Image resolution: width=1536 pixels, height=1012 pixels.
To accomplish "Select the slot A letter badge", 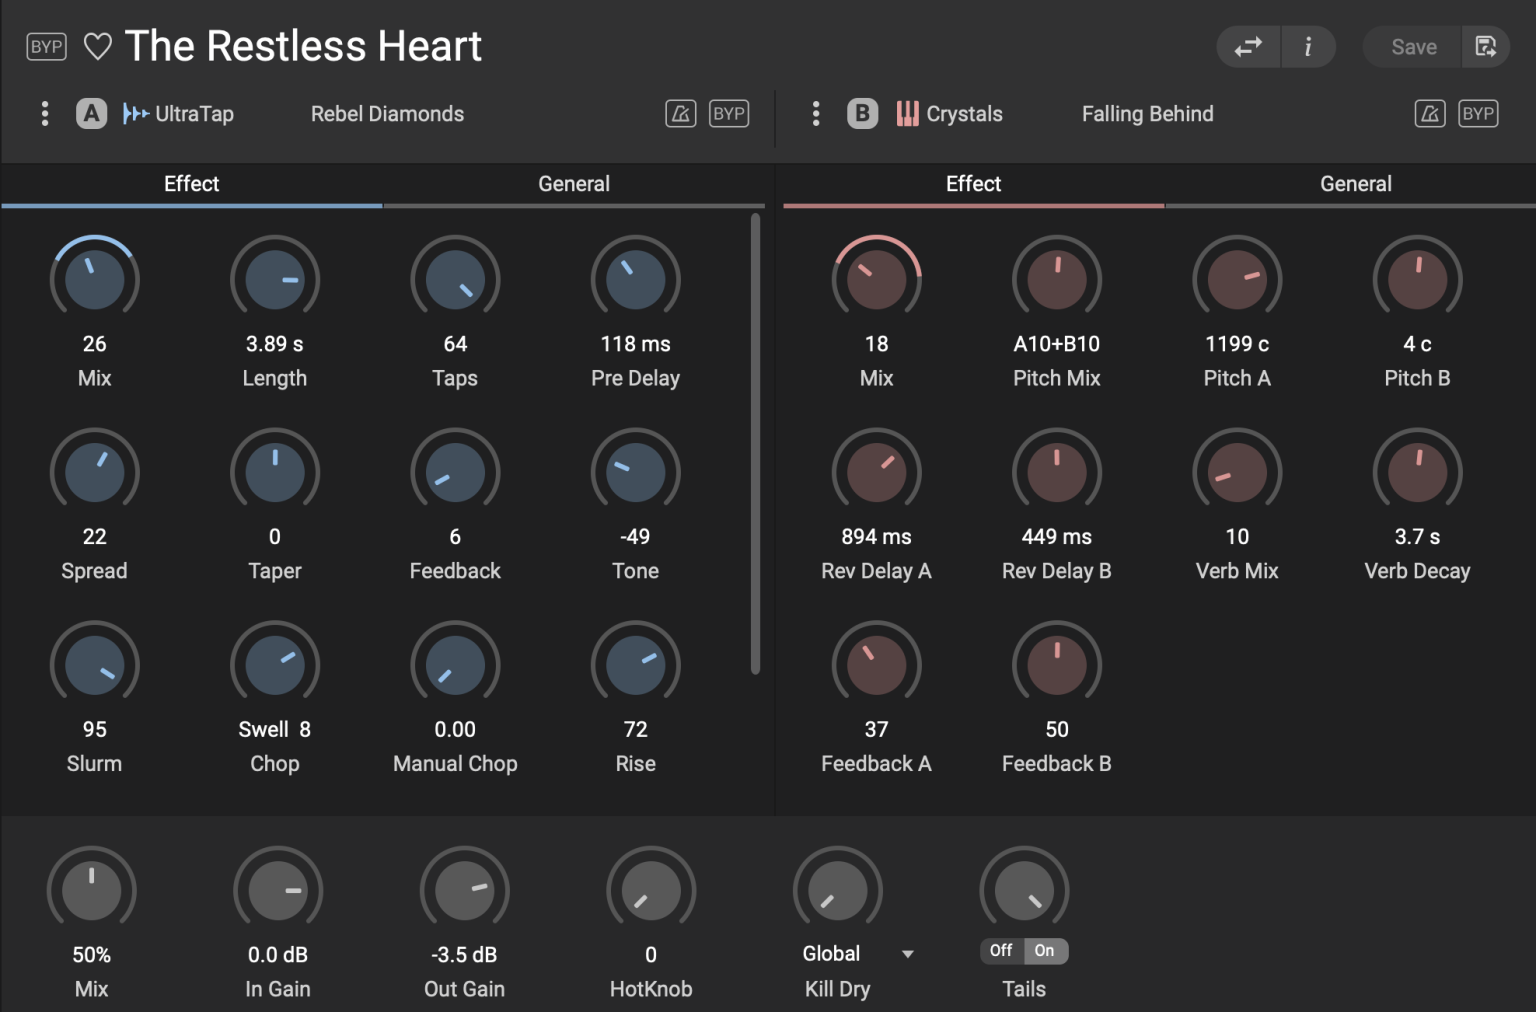I will click(x=92, y=114).
